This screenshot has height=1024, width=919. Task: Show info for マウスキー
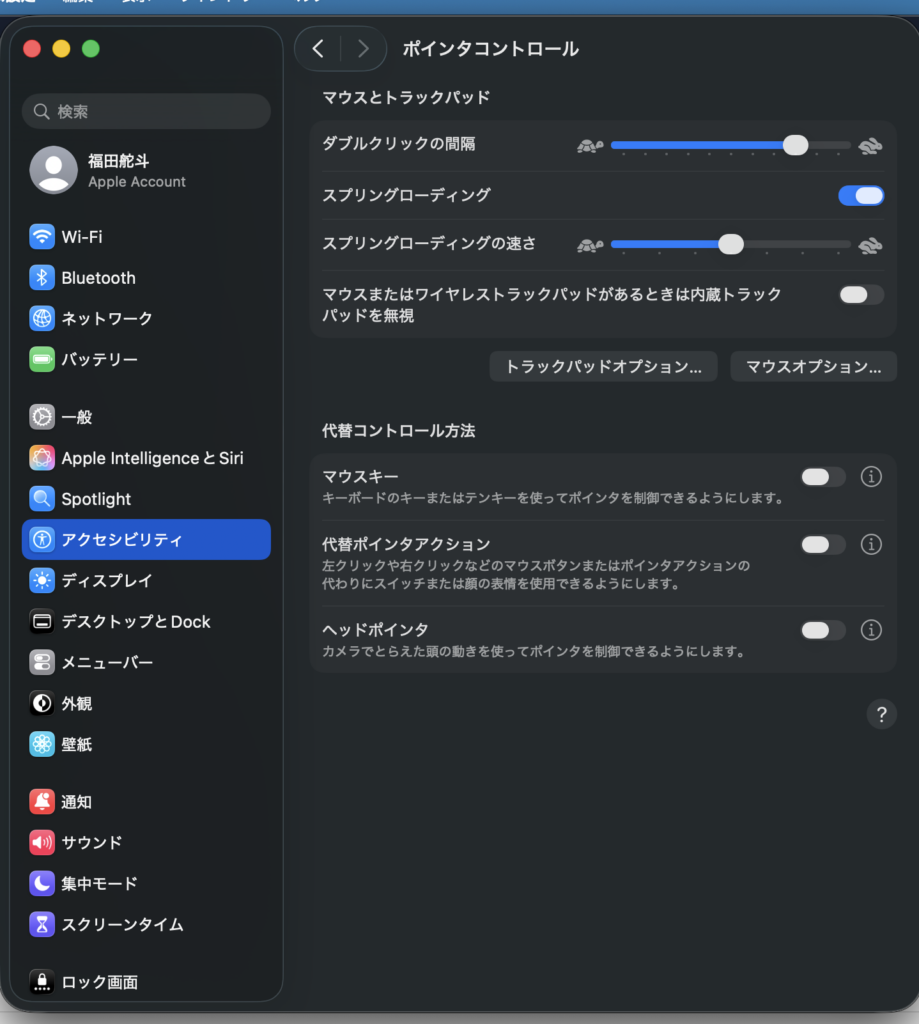[x=871, y=477]
